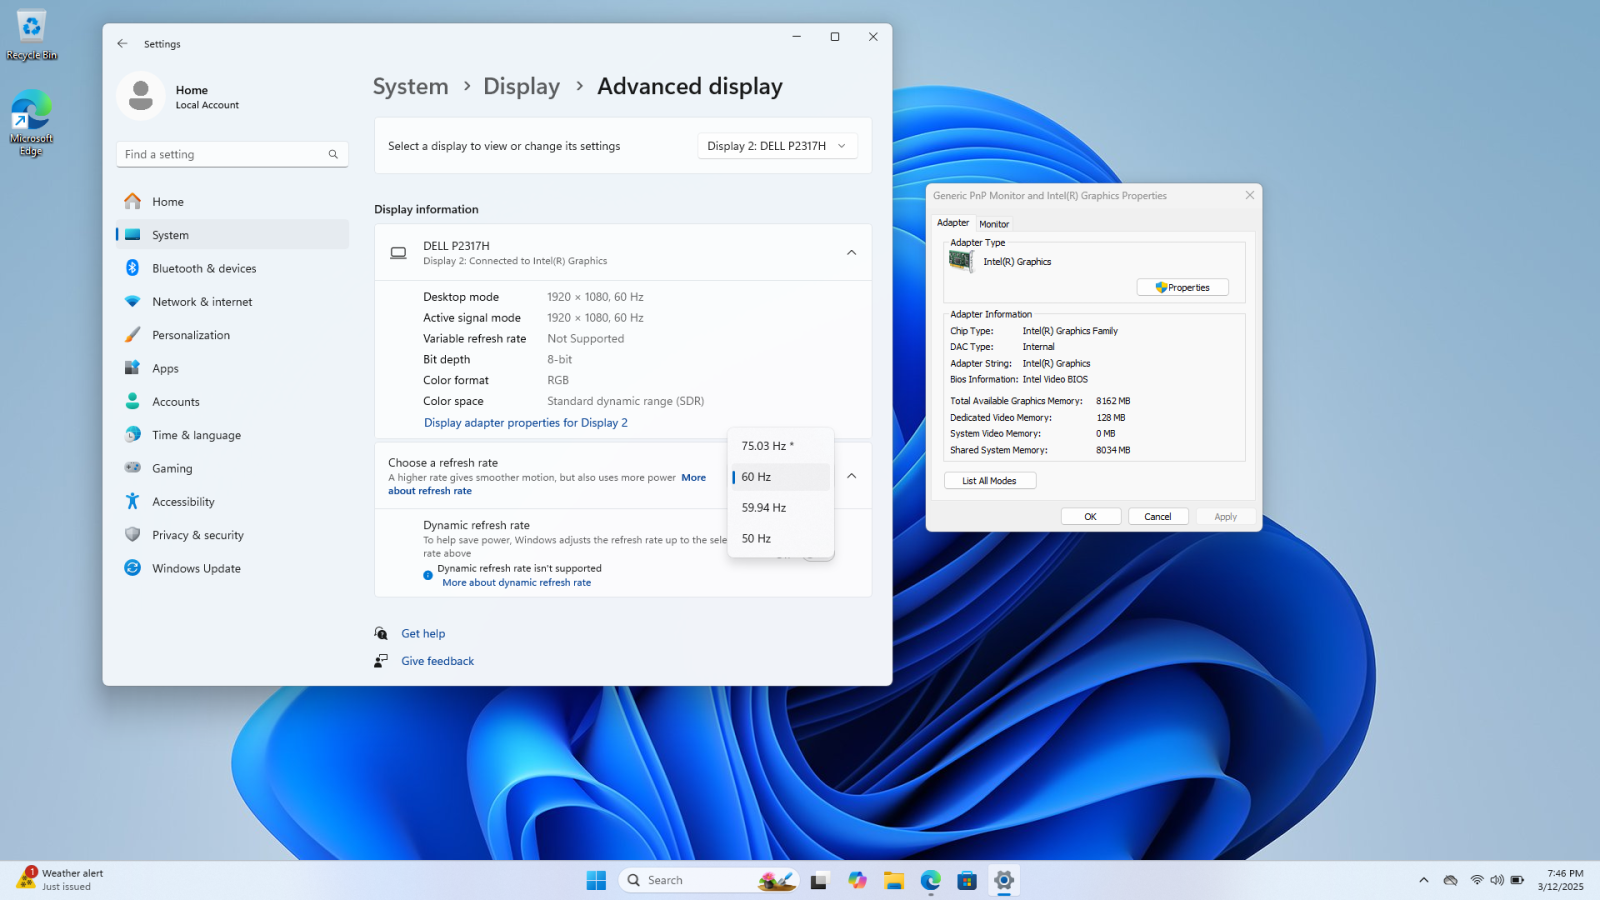Screen dimensions: 1600x900
Task: Open the display selector dropdown
Action: (x=777, y=146)
